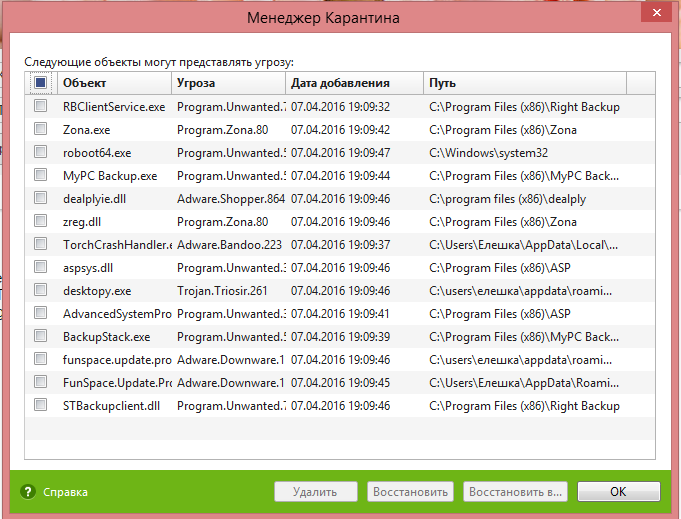681x519 pixels.
Task: Check the box for dealplyie.dll
Action: pos(40,198)
